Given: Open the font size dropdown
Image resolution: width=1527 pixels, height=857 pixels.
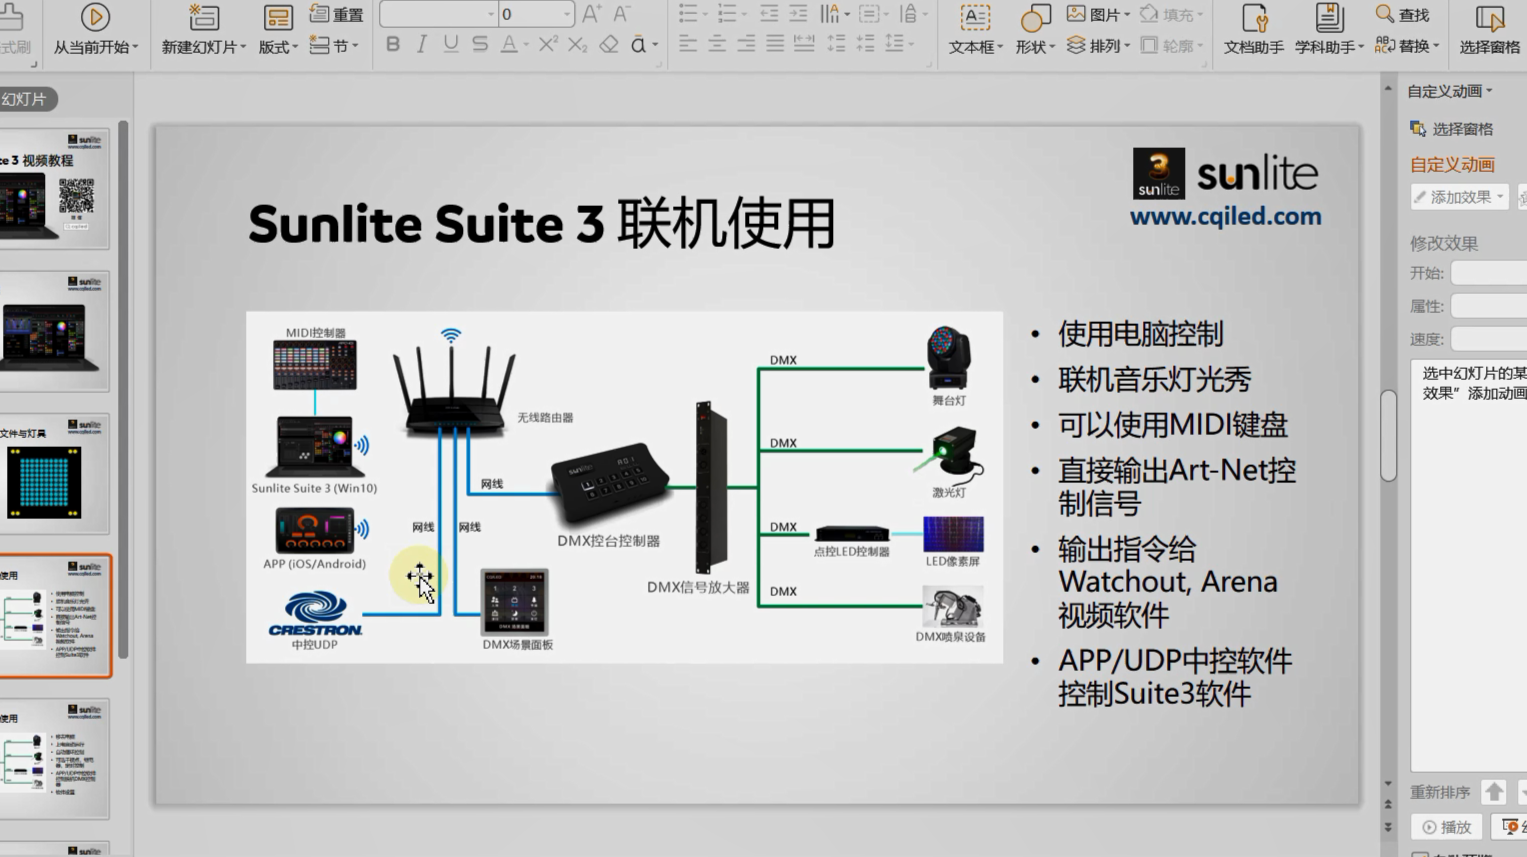Looking at the screenshot, I should 567,14.
